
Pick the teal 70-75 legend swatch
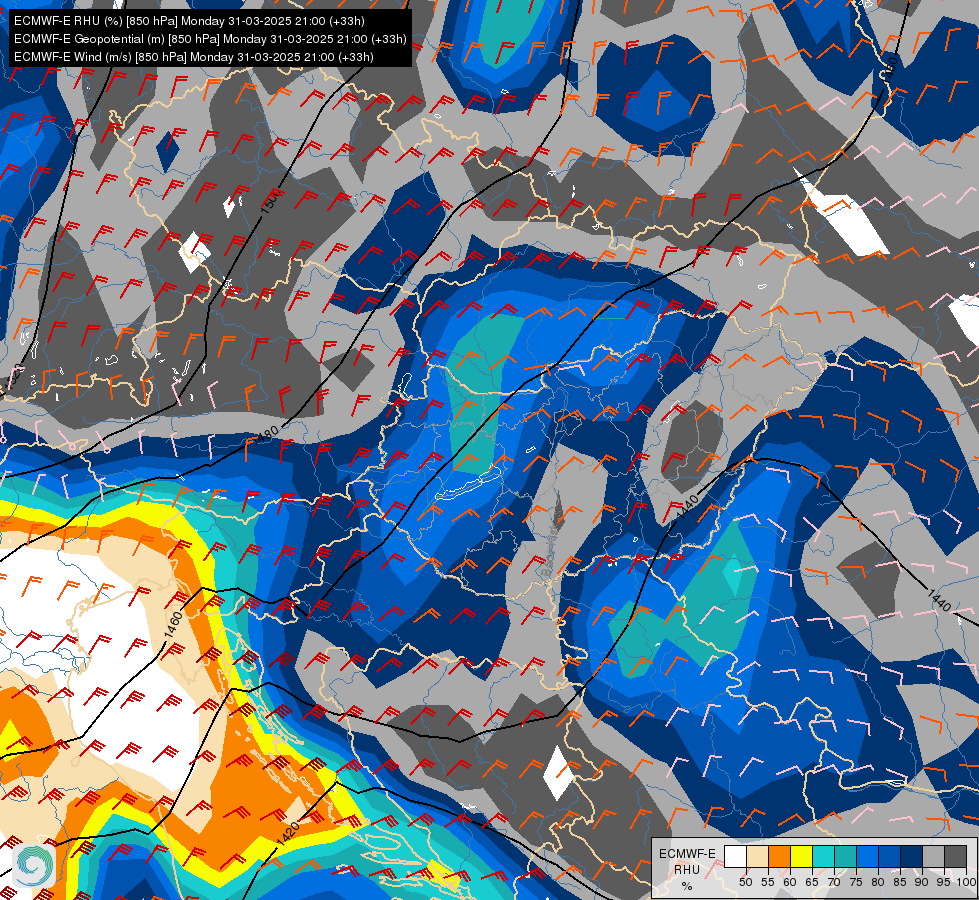point(845,856)
